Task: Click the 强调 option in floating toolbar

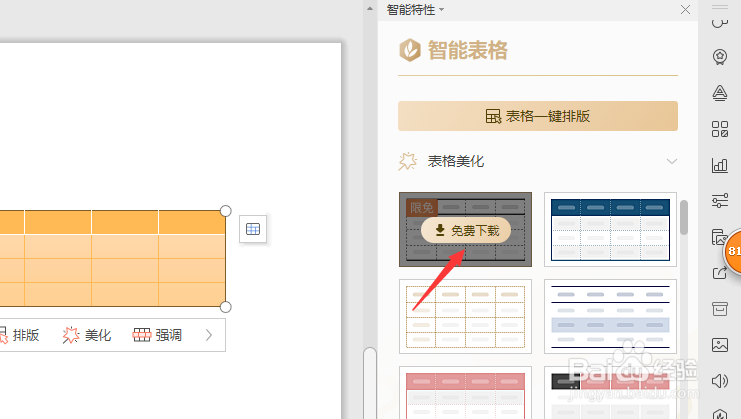Action: coord(157,335)
